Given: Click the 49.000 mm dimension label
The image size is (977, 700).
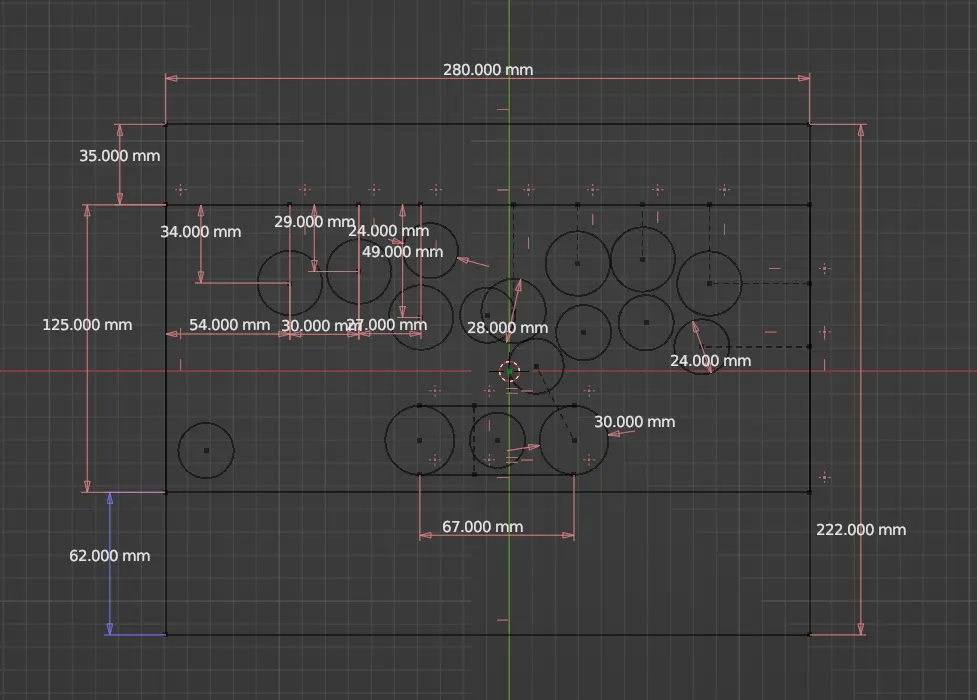Looking at the screenshot, I should pyautogui.click(x=403, y=252).
